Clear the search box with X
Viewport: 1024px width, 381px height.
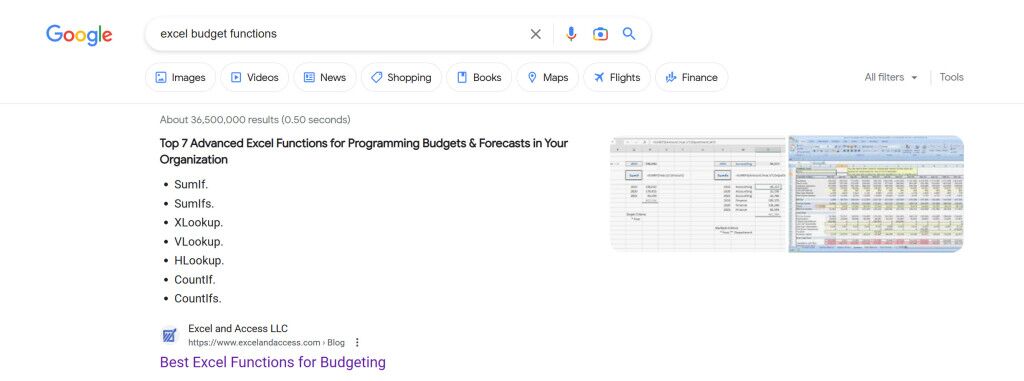[536, 34]
